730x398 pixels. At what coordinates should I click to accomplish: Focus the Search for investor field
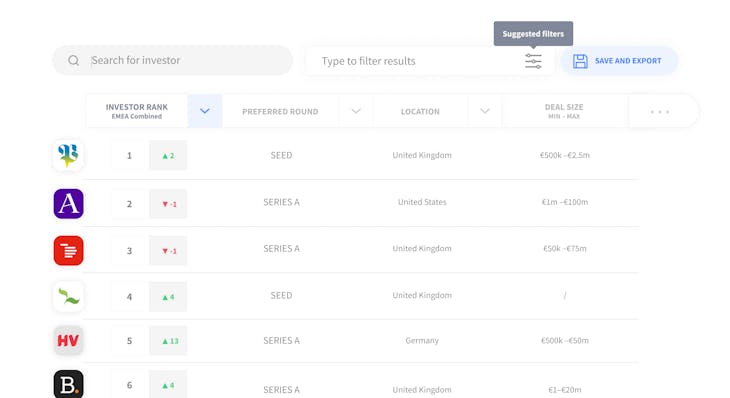coord(173,60)
